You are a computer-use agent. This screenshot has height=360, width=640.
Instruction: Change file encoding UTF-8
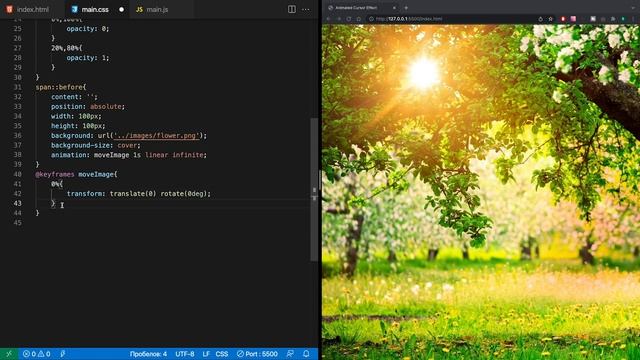coord(184,354)
